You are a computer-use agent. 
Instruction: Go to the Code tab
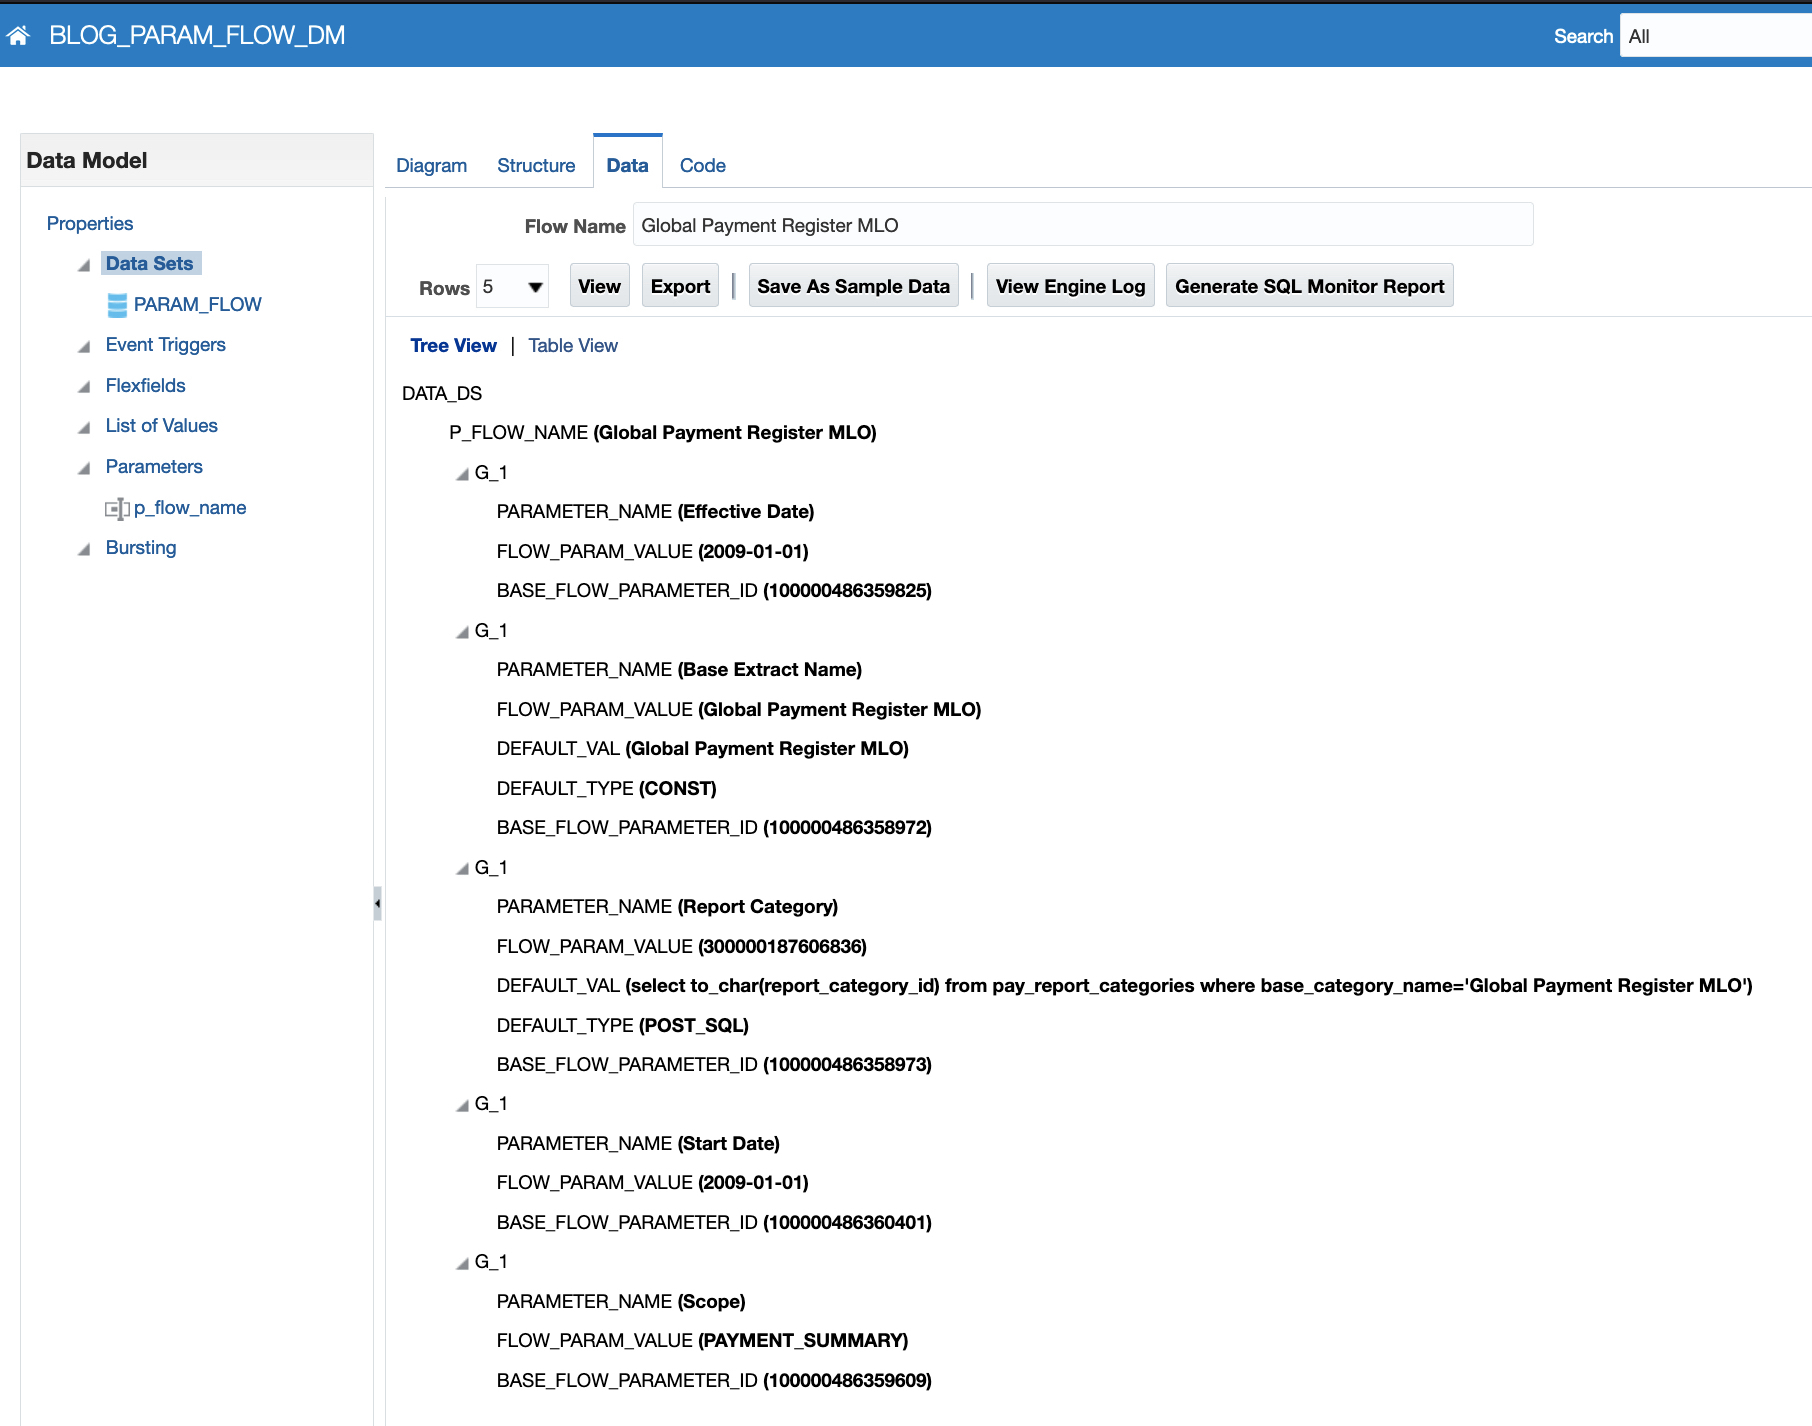coord(702,165)
